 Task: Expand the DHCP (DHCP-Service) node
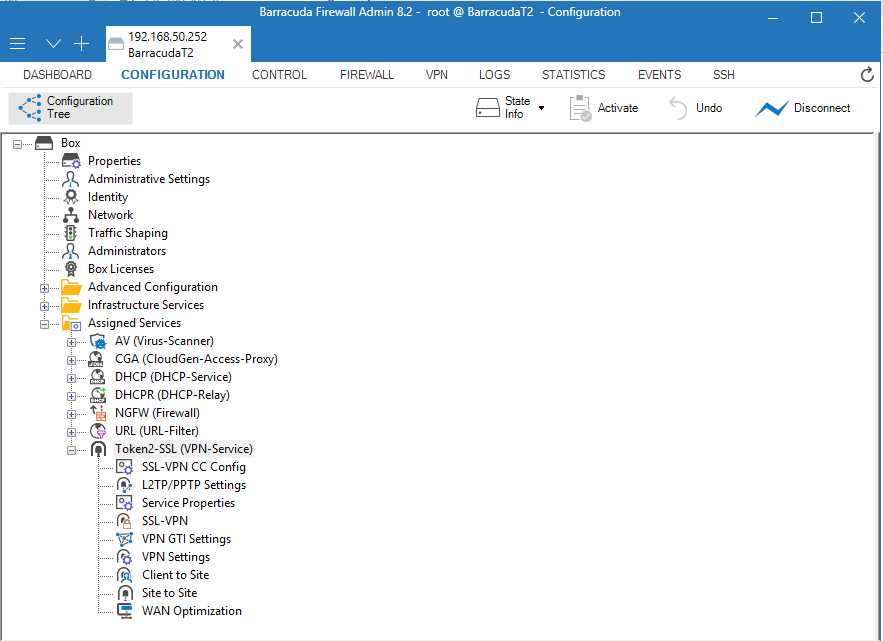tap(72, 379)
